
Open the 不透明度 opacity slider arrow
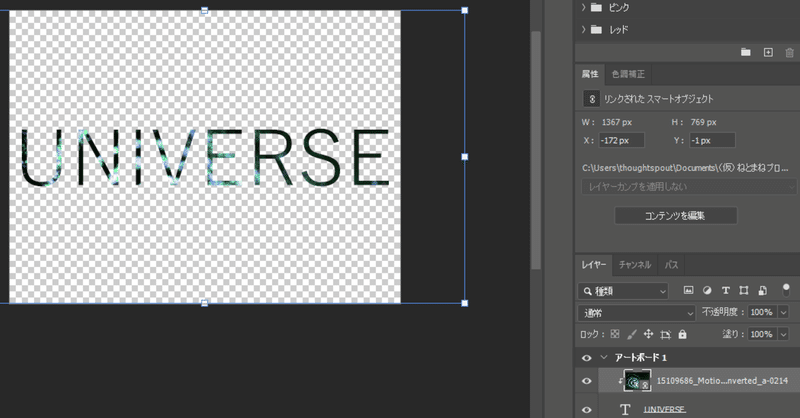(784, 312)
